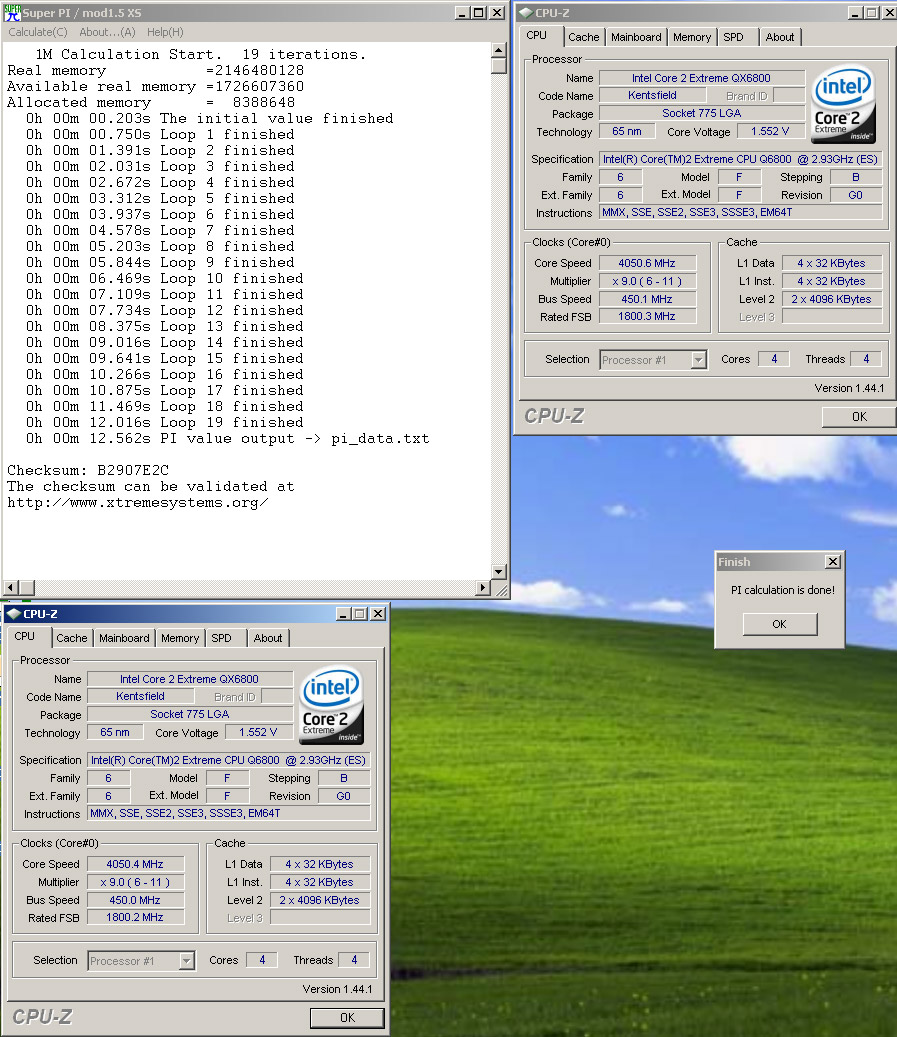Close the lower CPU-Z window
The width and height of the screenshot is (897, 1037).
(378, 614)
